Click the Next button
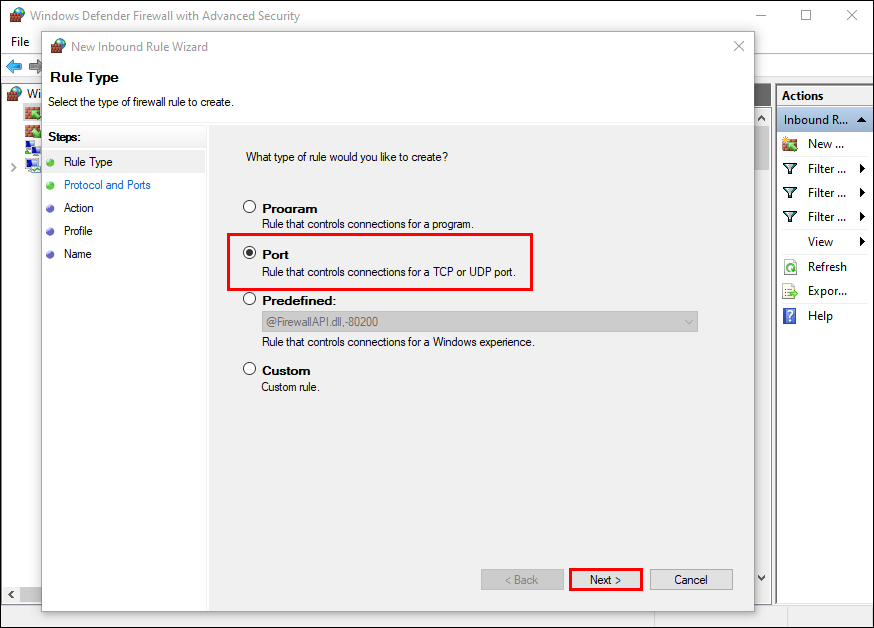Image resolution: width=874 pixels, height=628 pixels. [605, 580]
